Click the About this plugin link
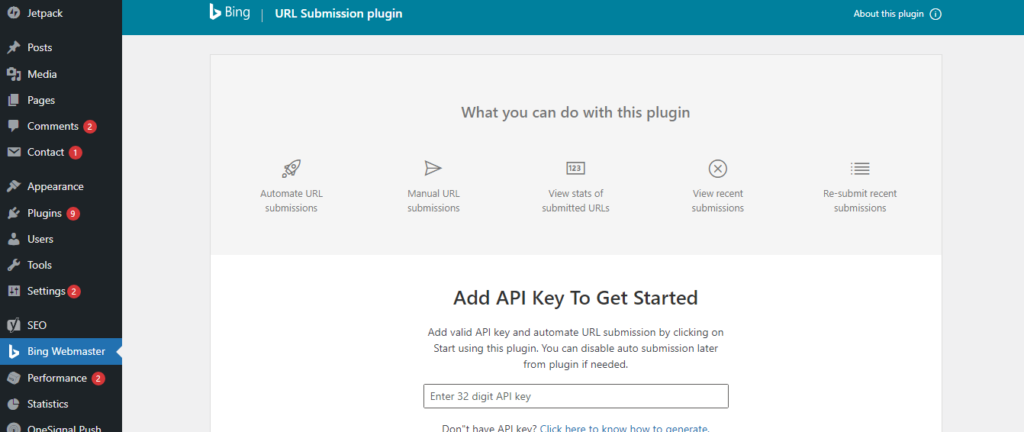The width and height of the screenshot is (1024, 432). click(888, 14)
